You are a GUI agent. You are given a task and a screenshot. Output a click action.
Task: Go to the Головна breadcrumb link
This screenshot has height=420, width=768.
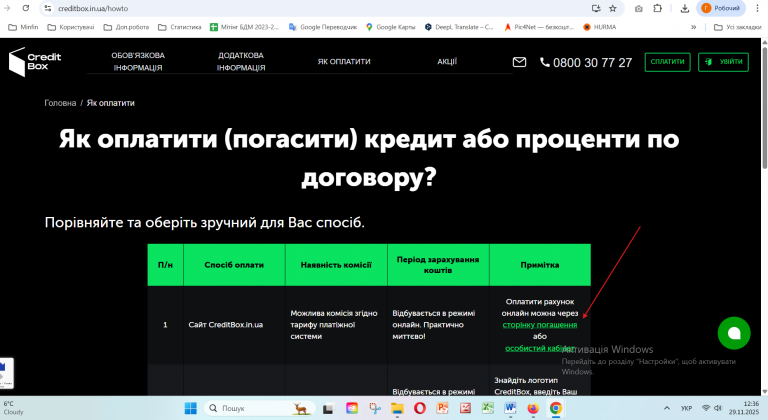pos(60,103)
